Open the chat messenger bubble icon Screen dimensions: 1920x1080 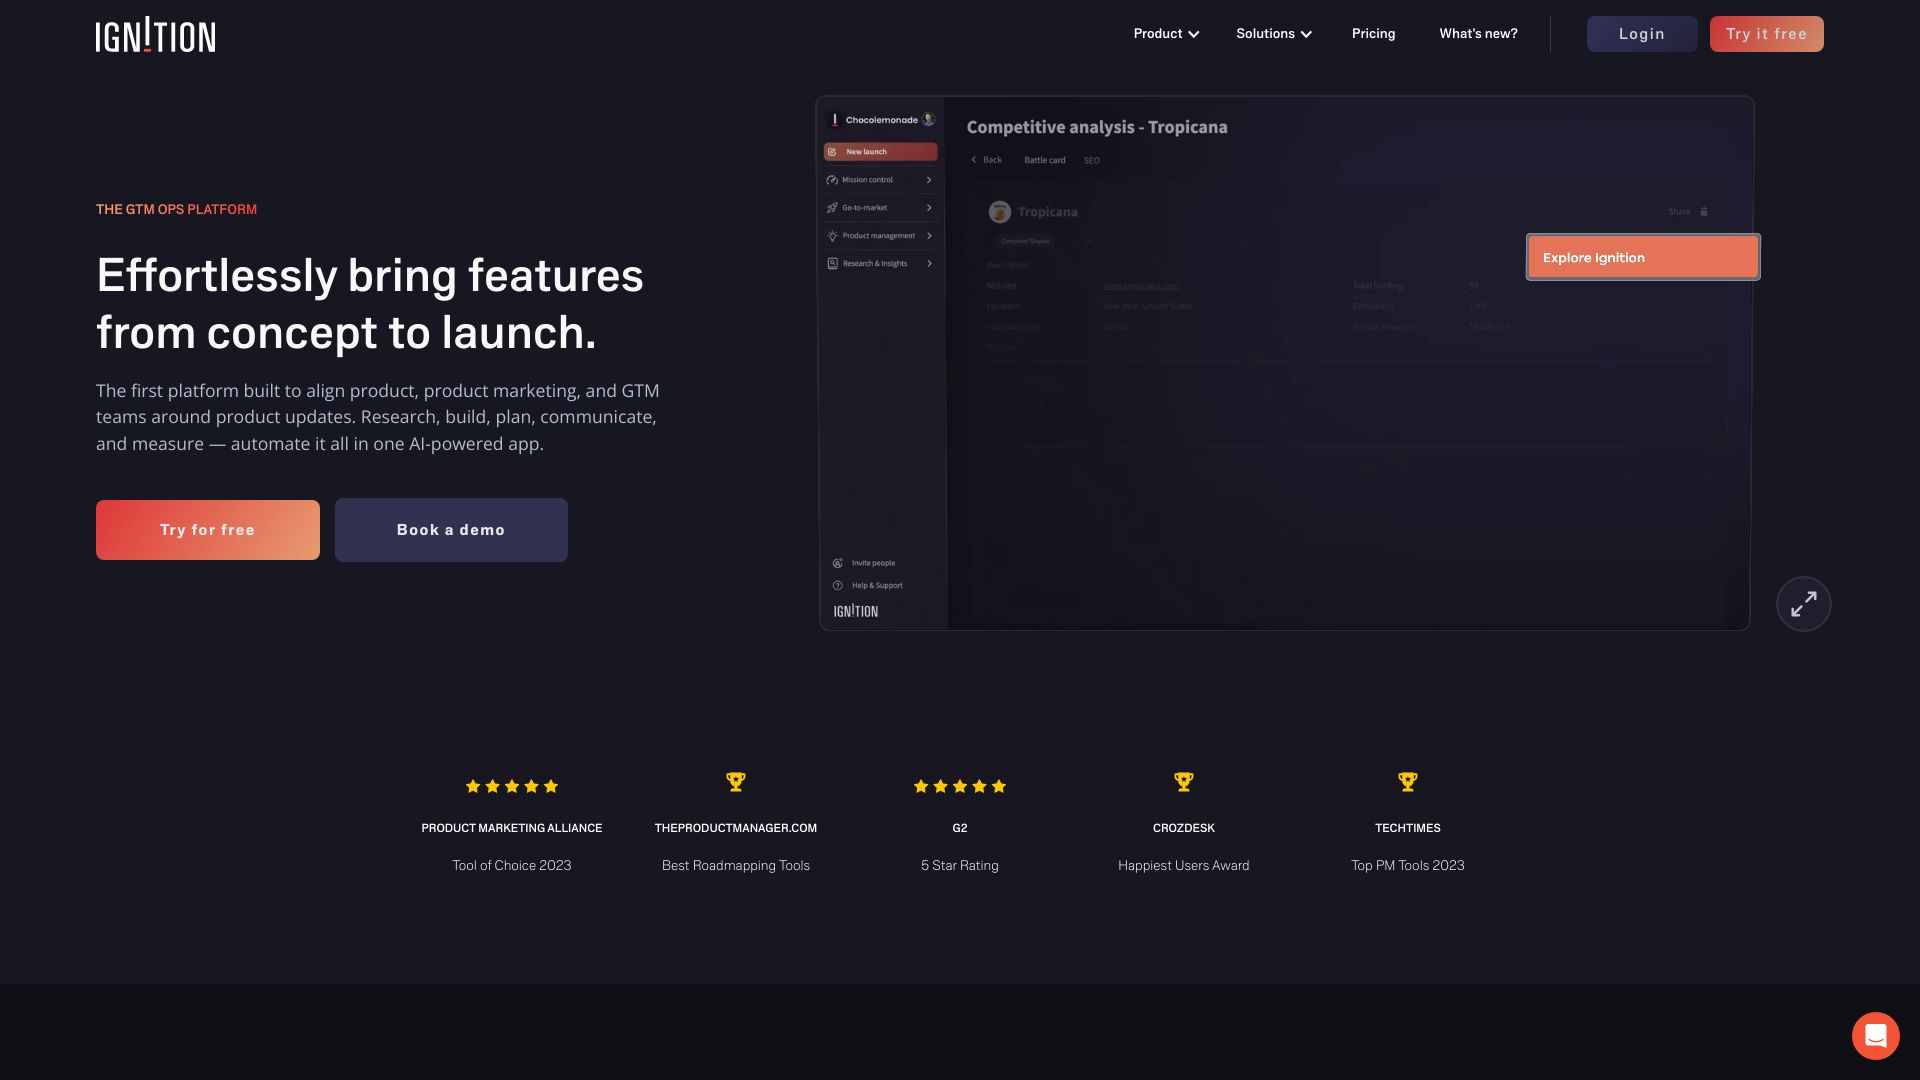1875,1035
